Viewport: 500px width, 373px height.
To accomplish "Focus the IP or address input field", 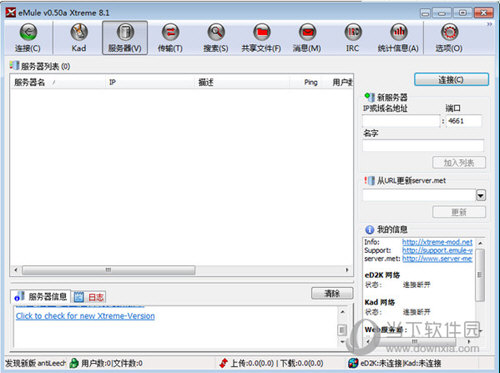I will [x=401, y=121].
